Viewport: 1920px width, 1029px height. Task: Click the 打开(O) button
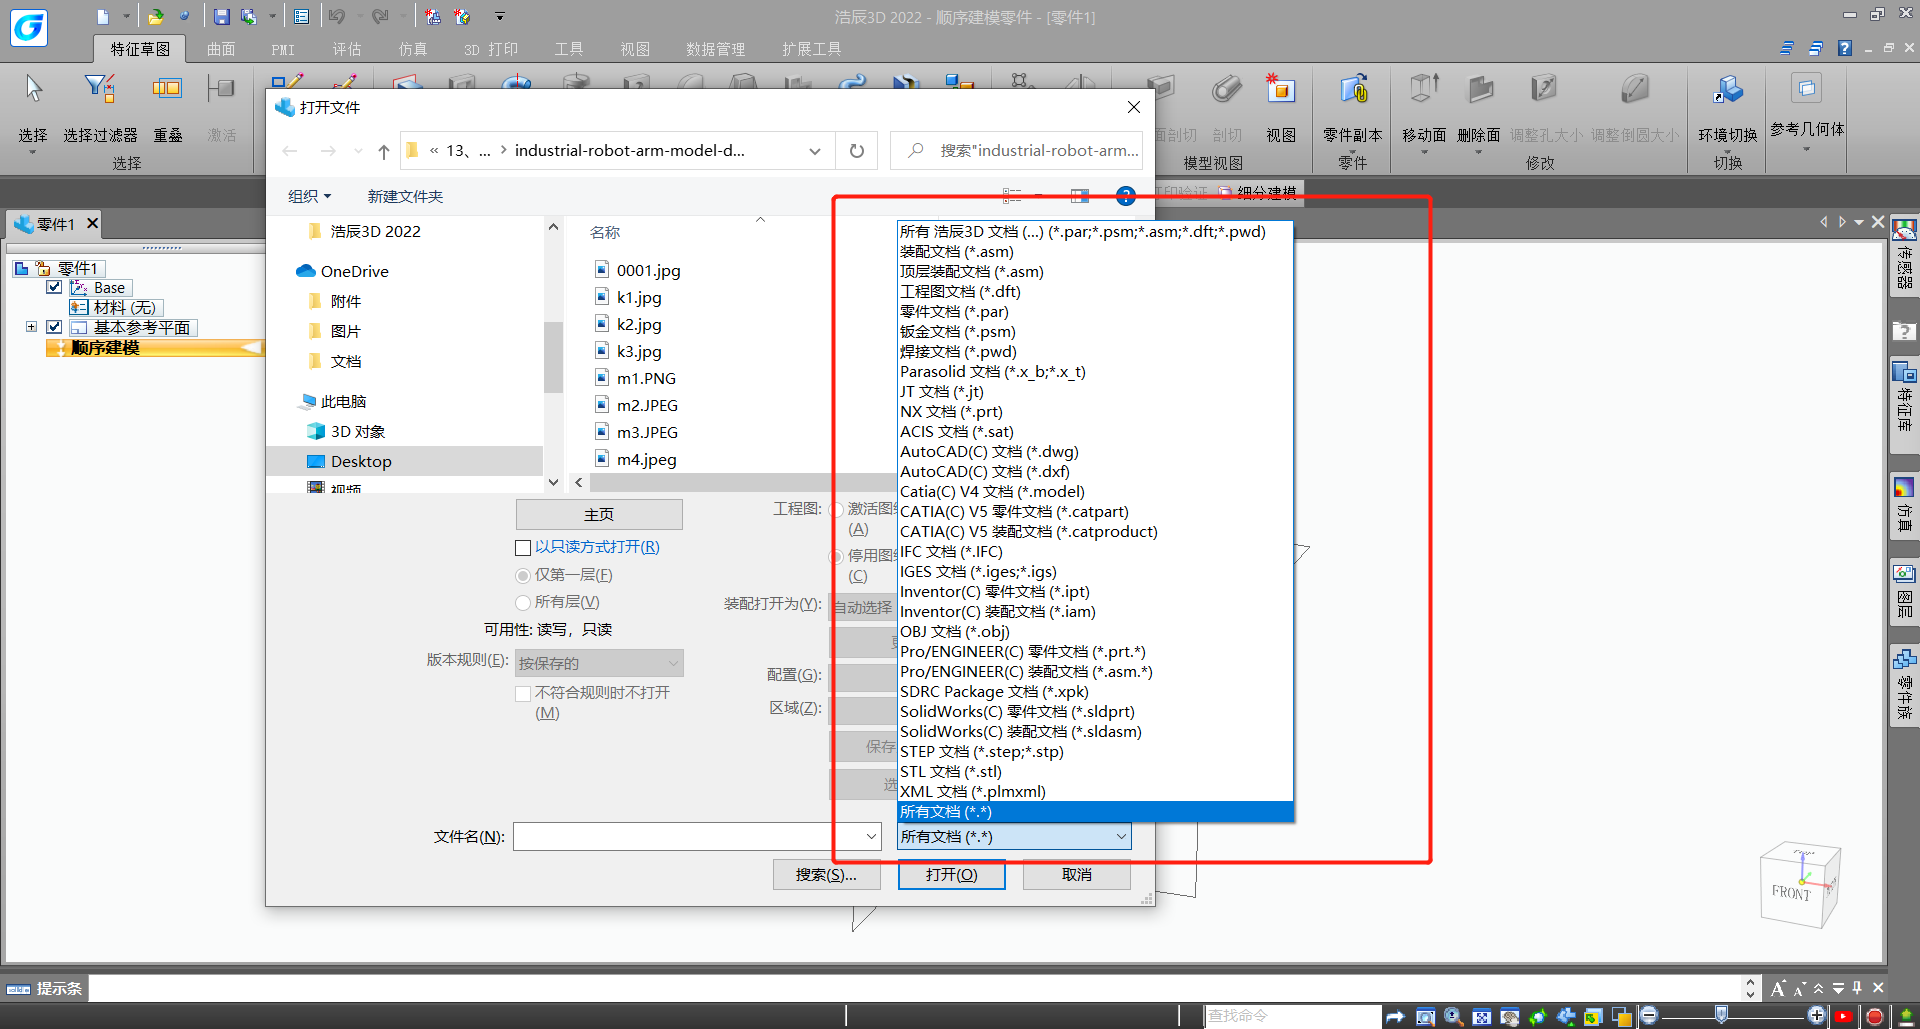pos(951,875)
